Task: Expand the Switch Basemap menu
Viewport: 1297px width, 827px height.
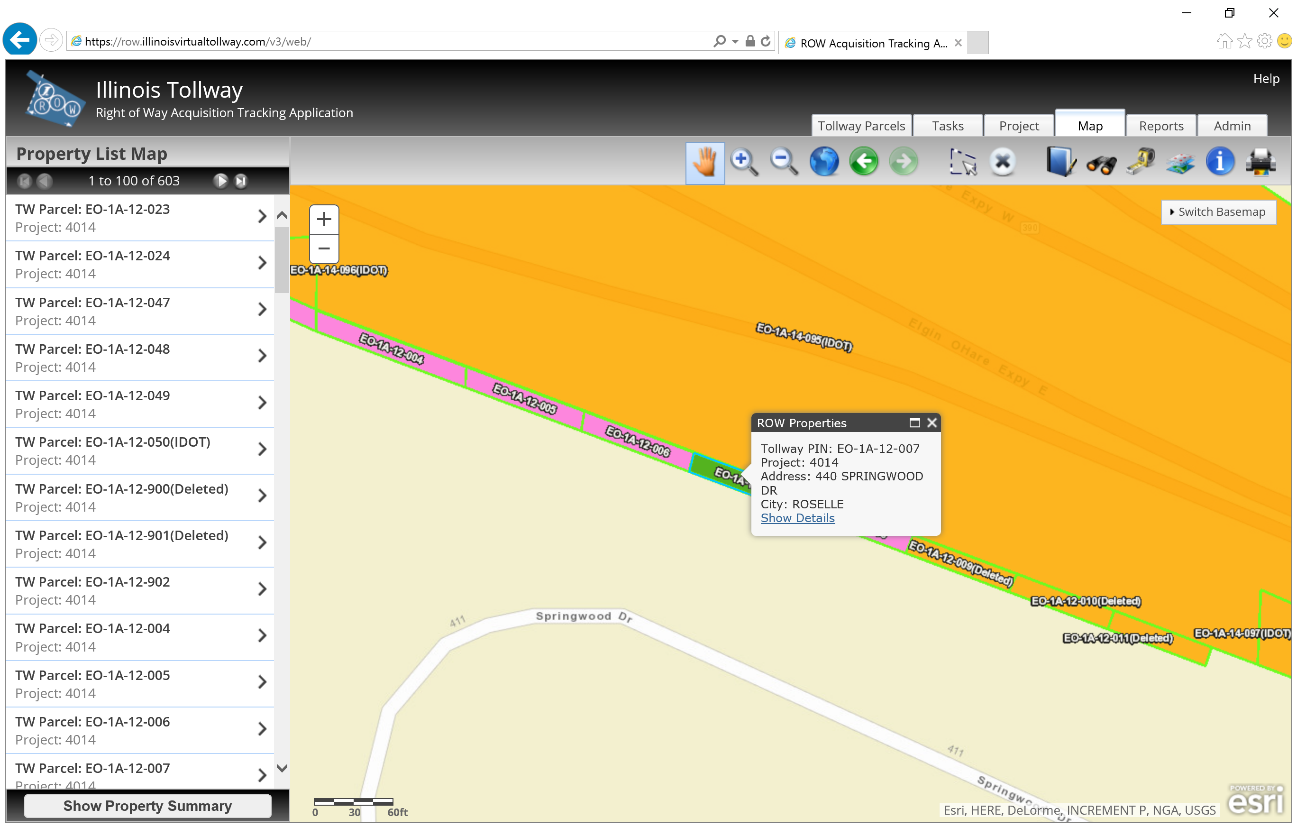Action: pos(1219,212)
